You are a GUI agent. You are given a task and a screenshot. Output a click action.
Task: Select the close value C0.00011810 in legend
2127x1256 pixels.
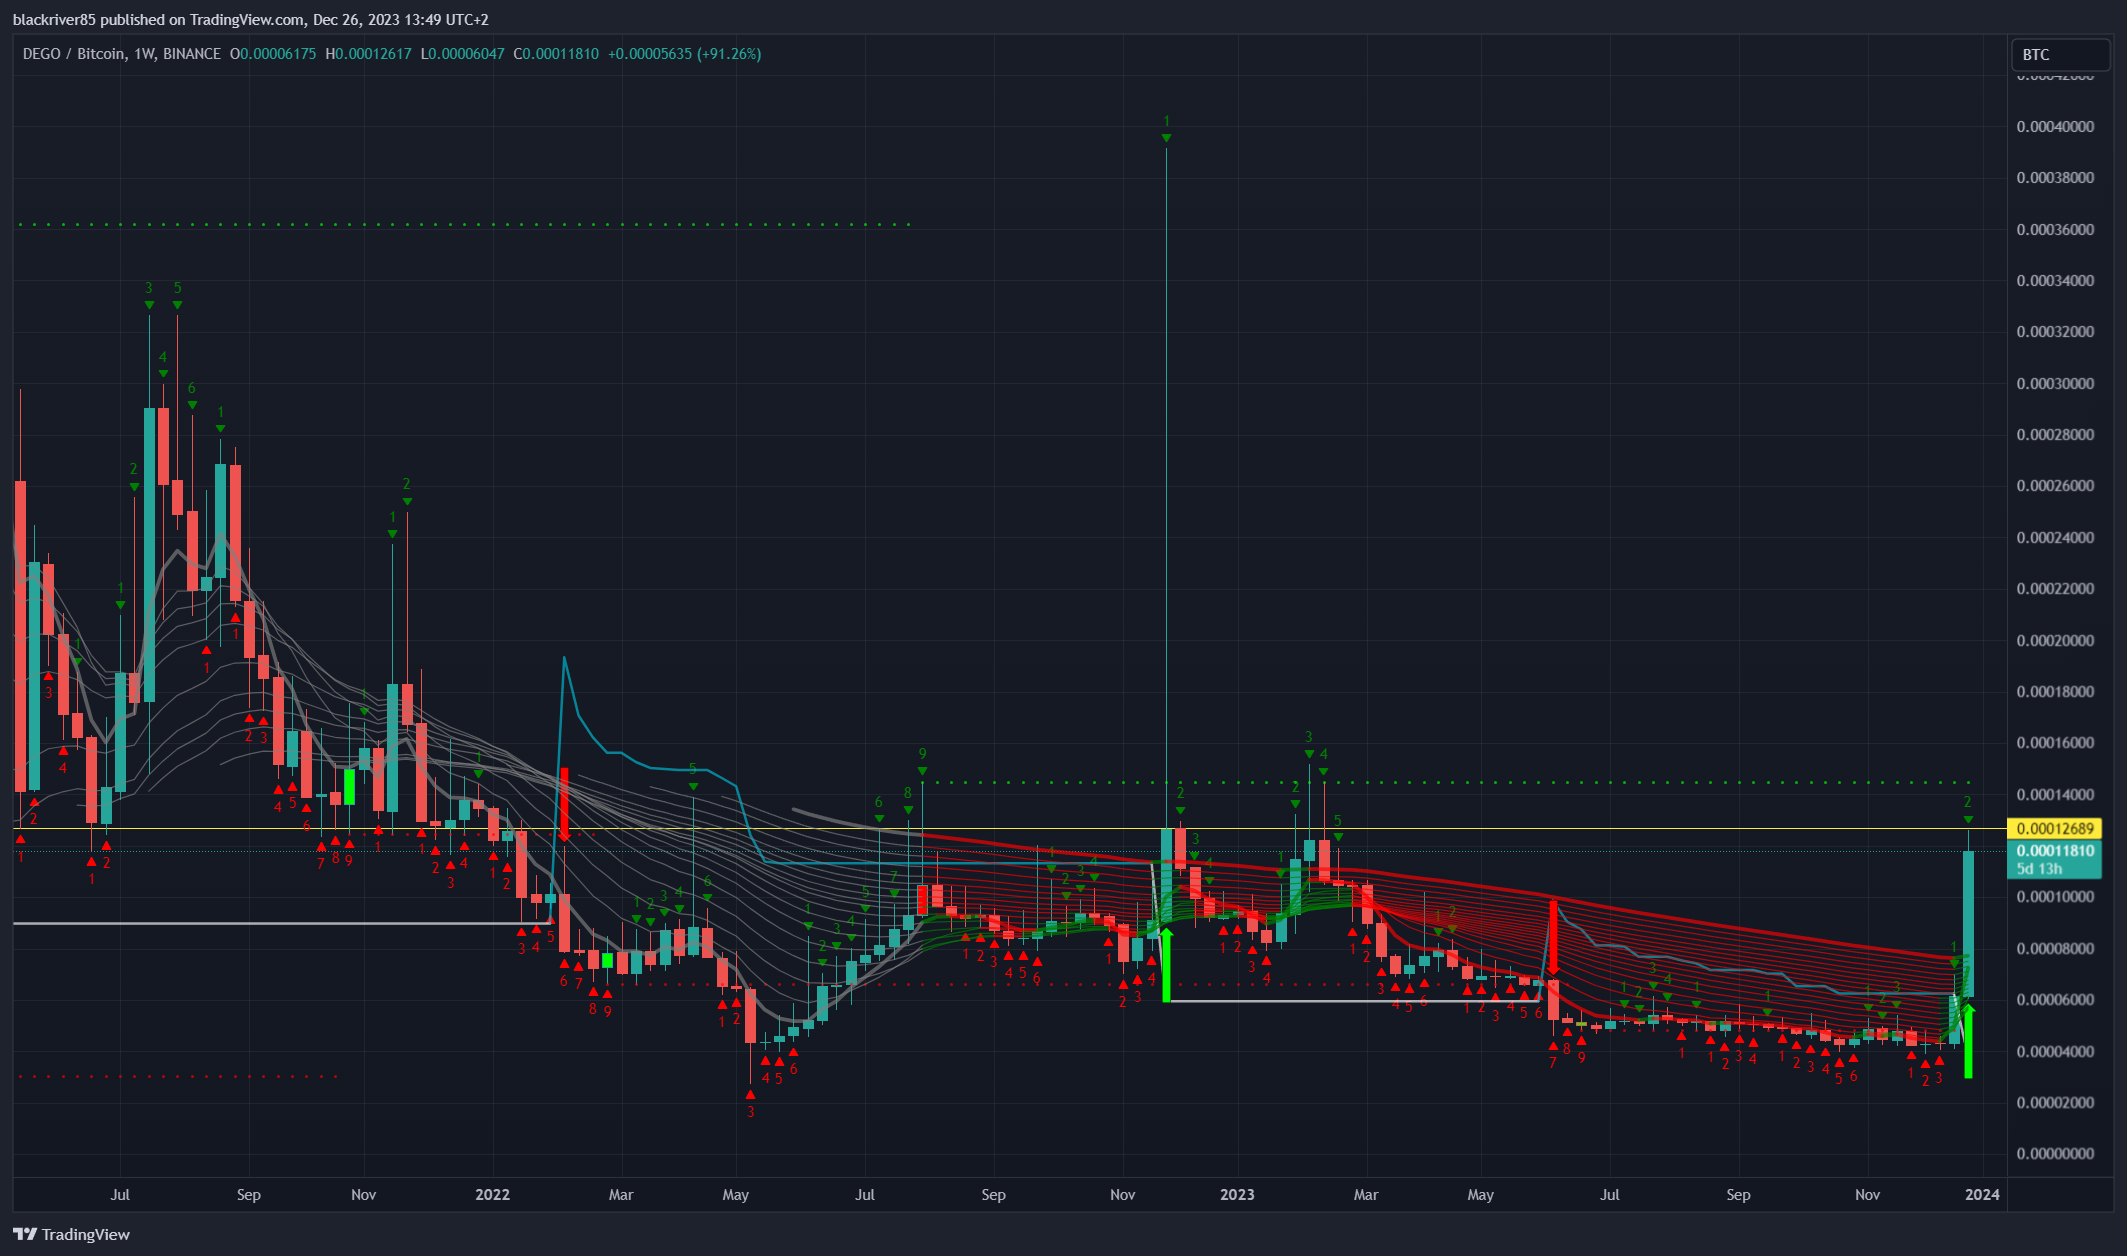click(556, 54)
